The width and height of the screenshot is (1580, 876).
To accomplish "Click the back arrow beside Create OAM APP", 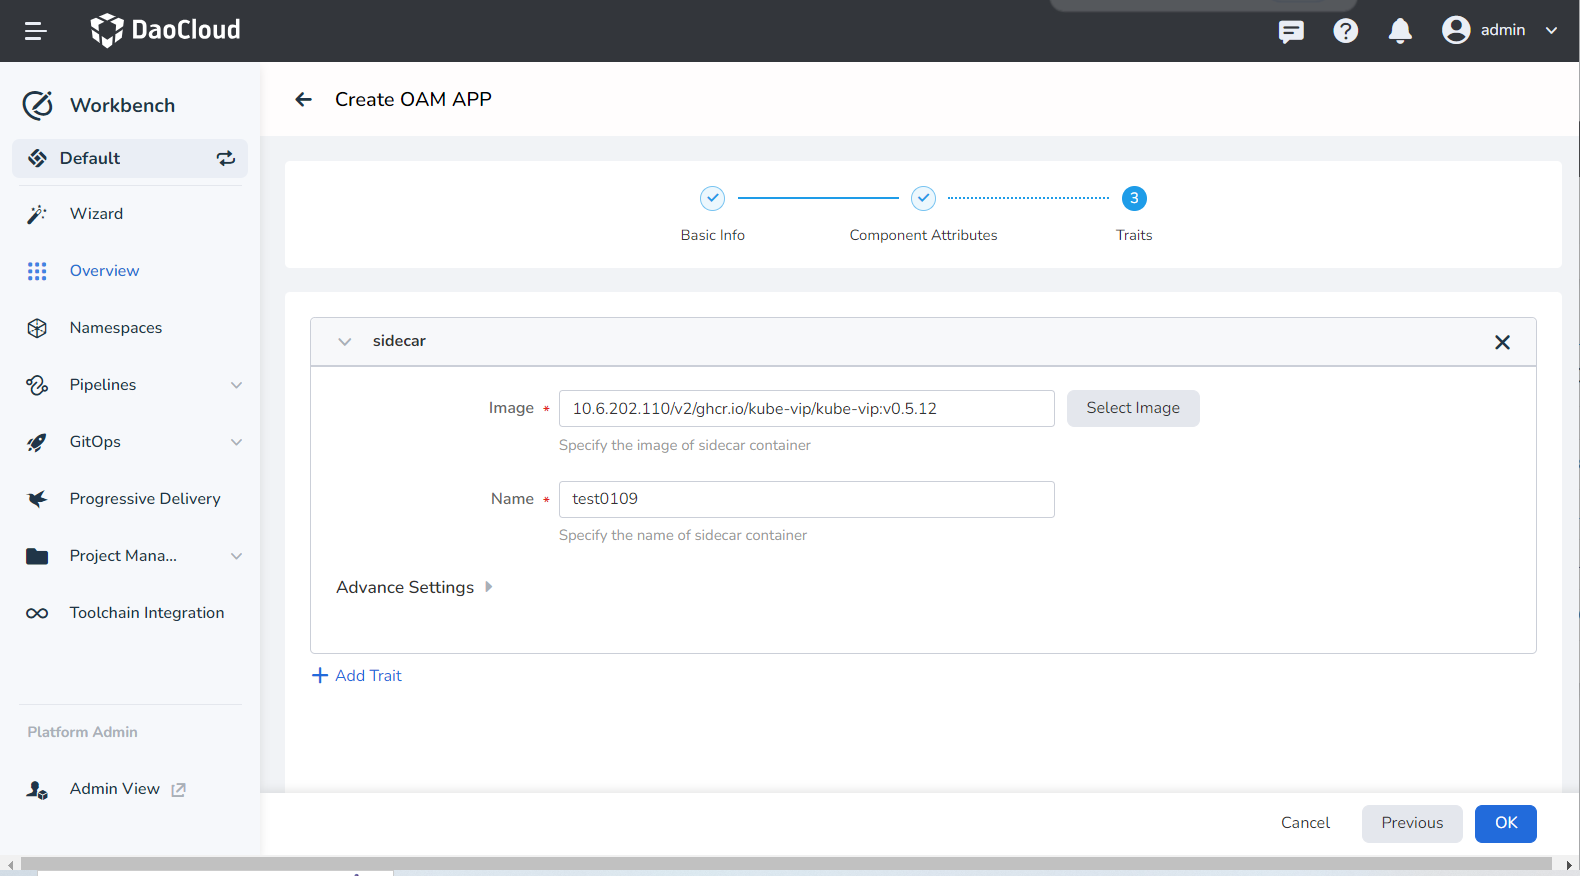I will [x=304, y=99].
